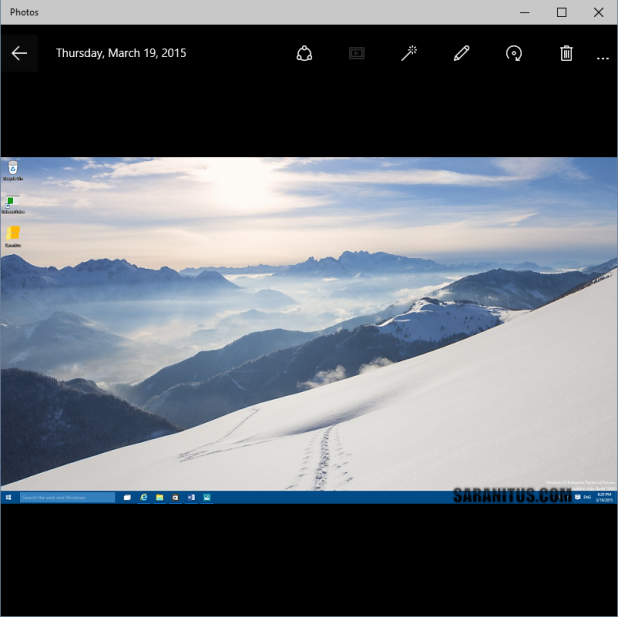Apply auto Enhance with the magic wand

(x=409, y=53)
